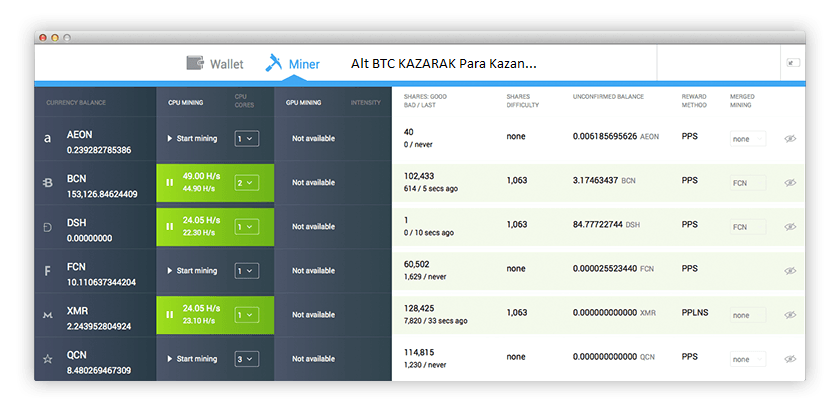Screen dimensions: 840x419
Task: Switch to the Miner tab
Action: coord(292,64)
